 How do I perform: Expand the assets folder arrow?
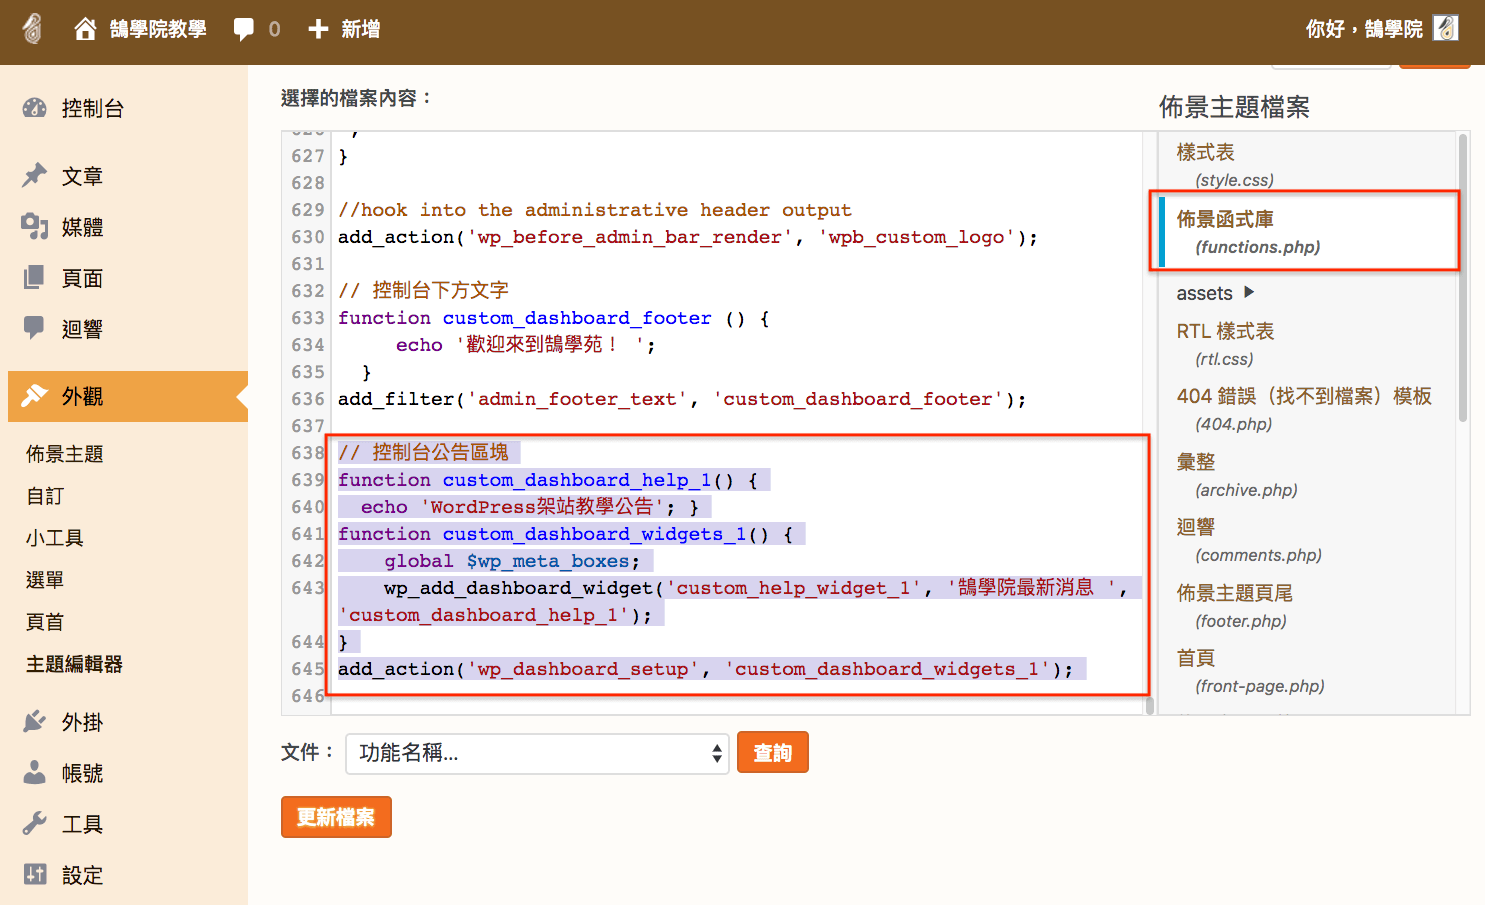tap(1249, 292)
